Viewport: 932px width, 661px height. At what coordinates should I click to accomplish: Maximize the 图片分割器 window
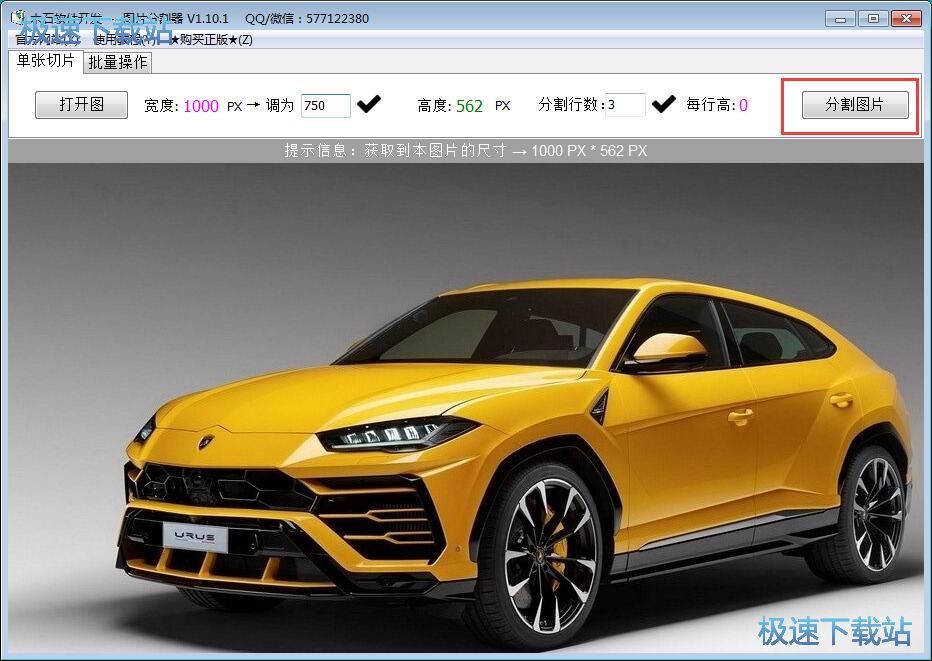coord(873,19)
